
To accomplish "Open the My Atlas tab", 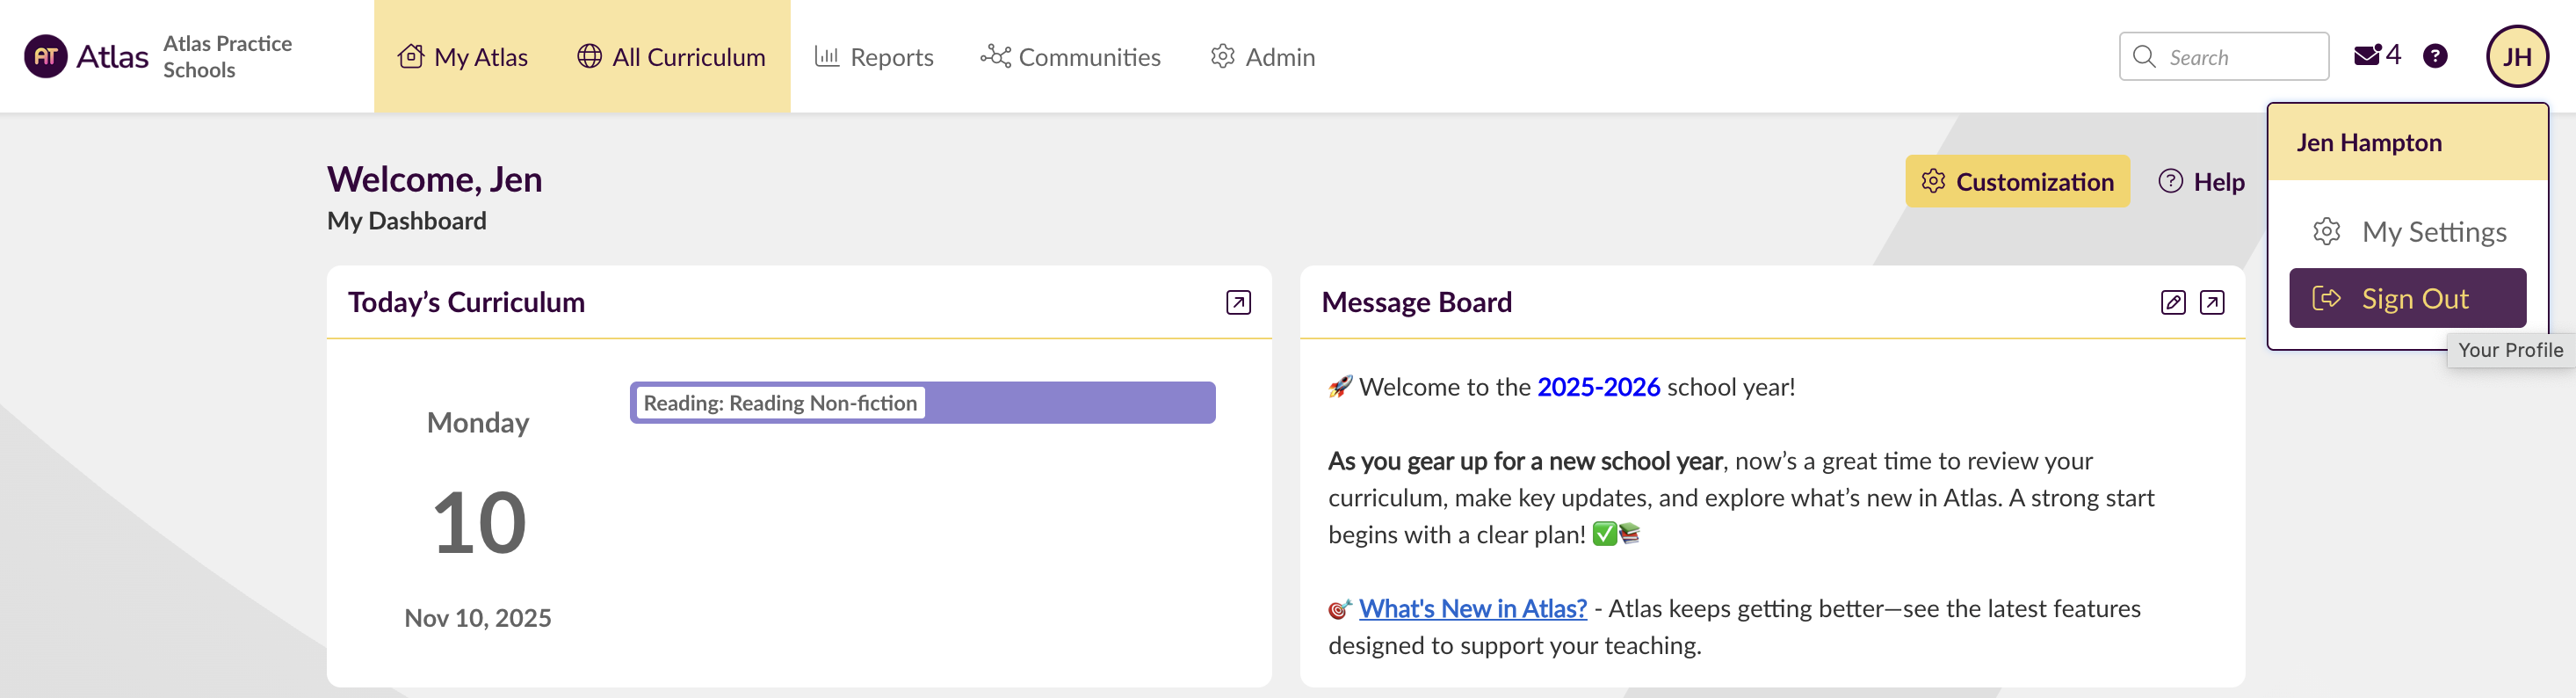I will [x=463, y=57].
